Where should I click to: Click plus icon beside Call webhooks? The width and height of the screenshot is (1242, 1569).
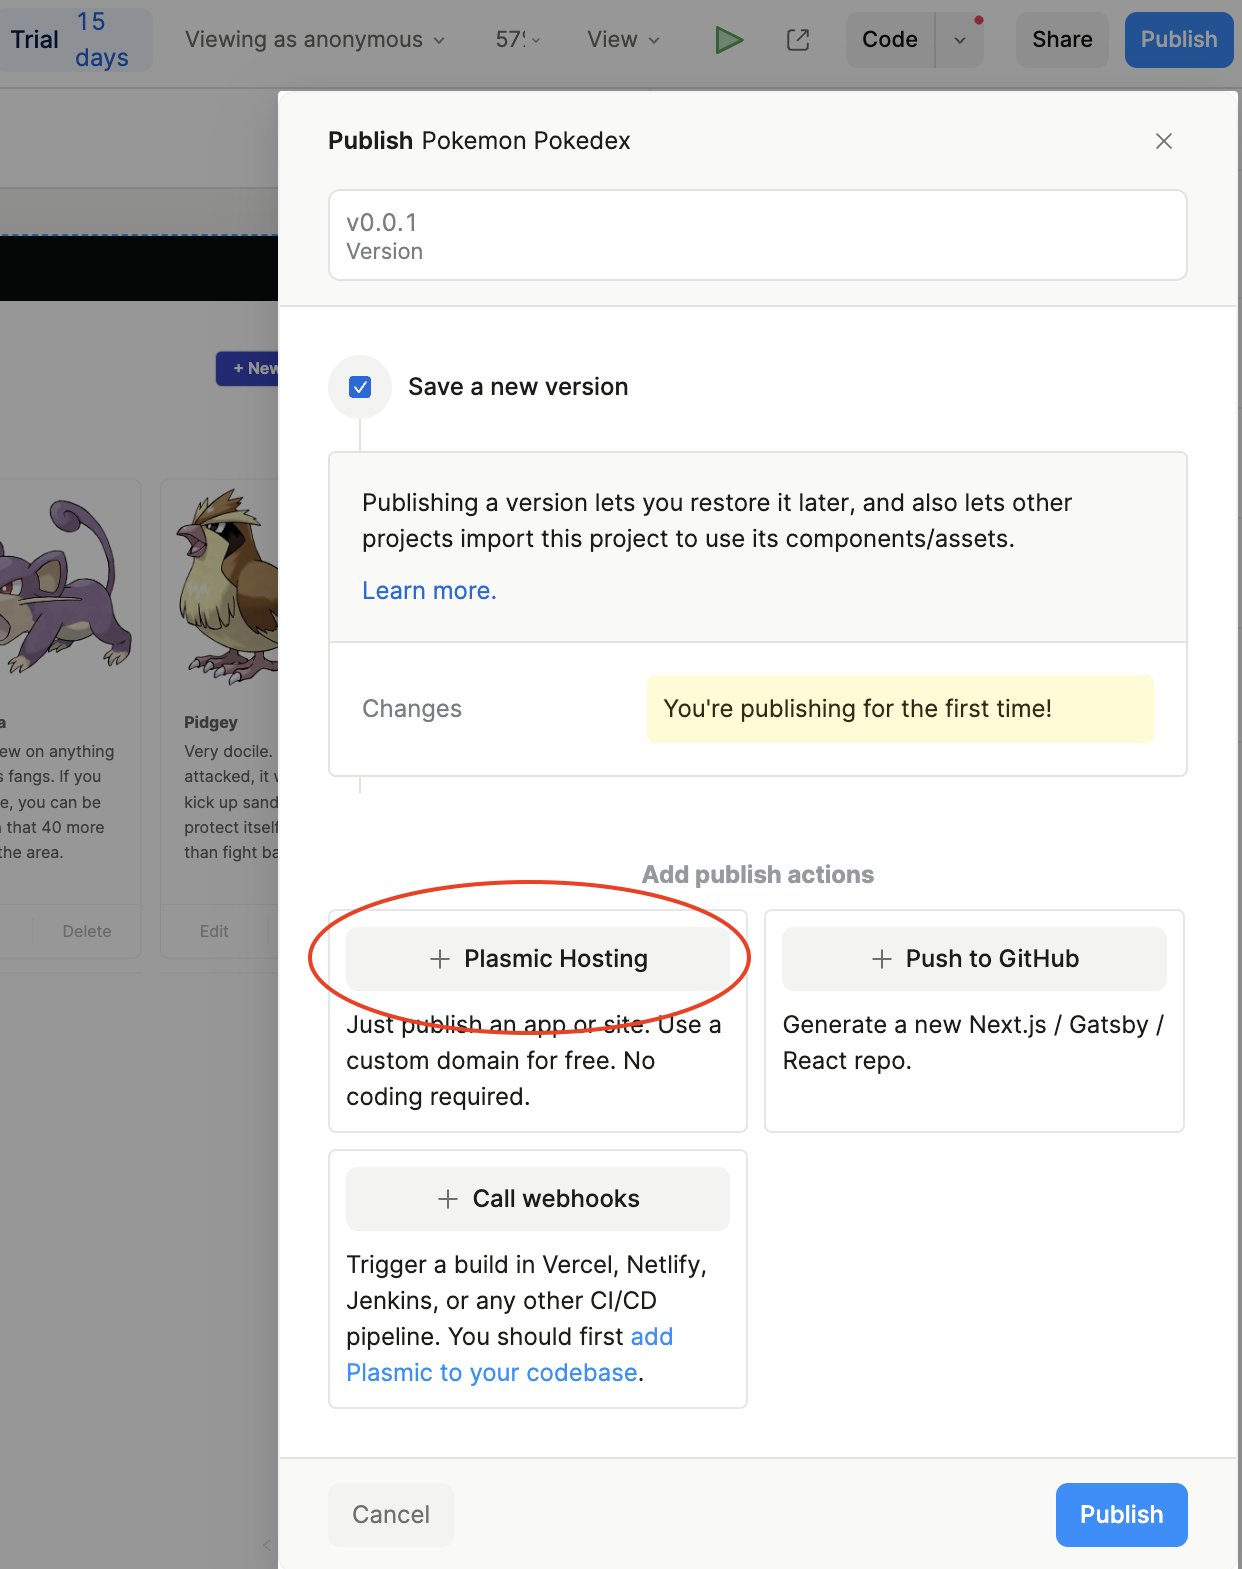pos(448,1199)
